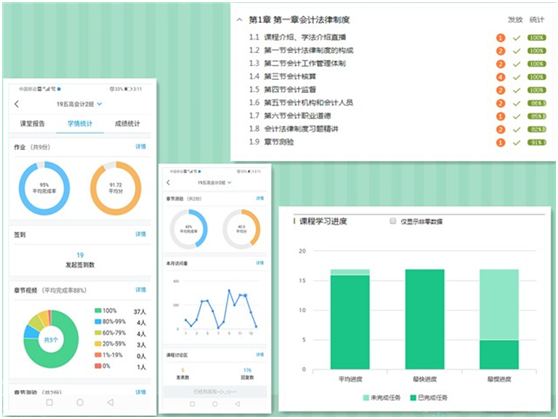Tap back arrow on the middle phone screen
The image size is (558, 419).
point(168,183)
